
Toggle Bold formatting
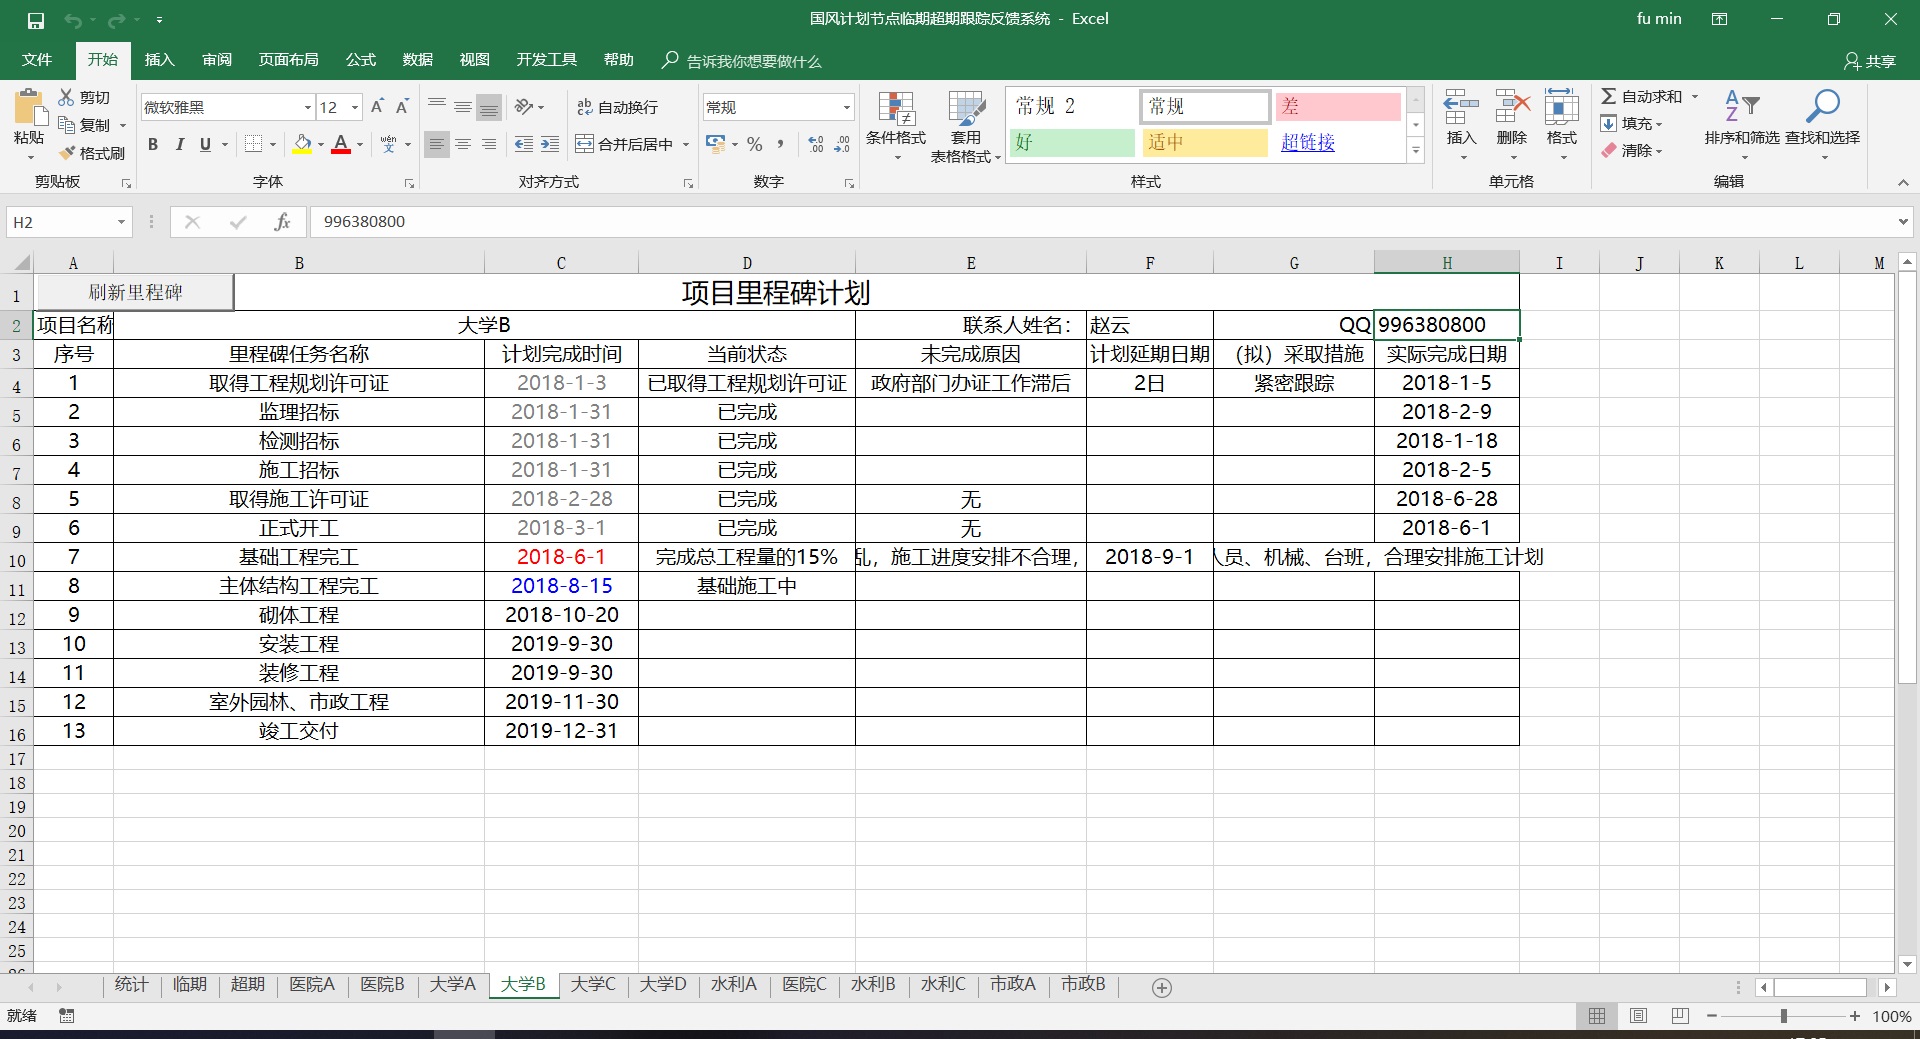coord(153,144)
